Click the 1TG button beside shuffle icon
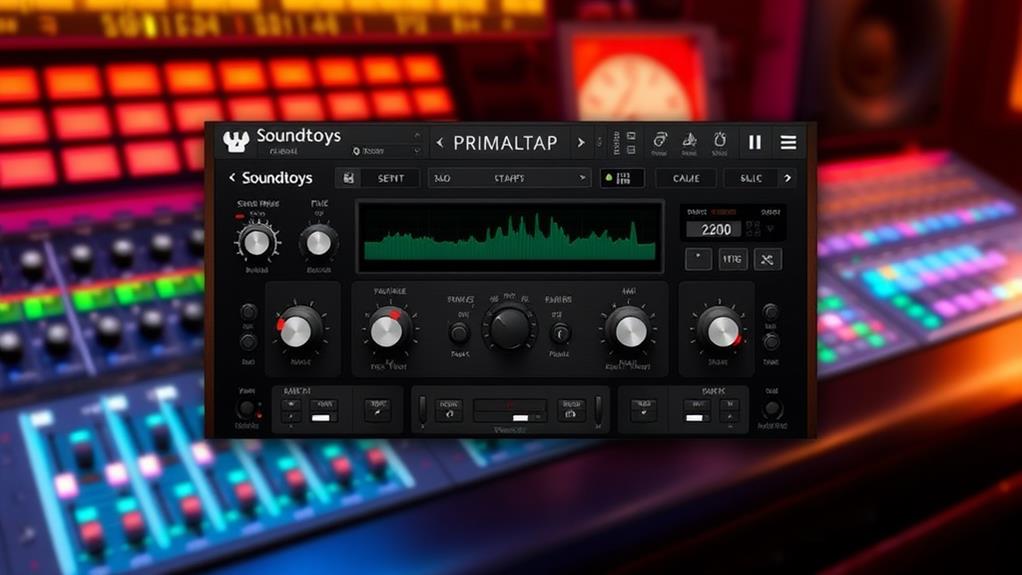The width and height of the screenshot is (1022, 575). click(x=733, y=259)
